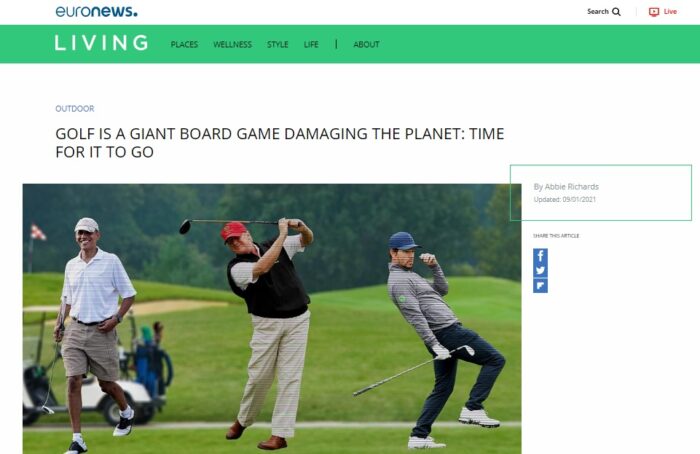
Task: Click the Live text link
Action: [x=670, y=12]
